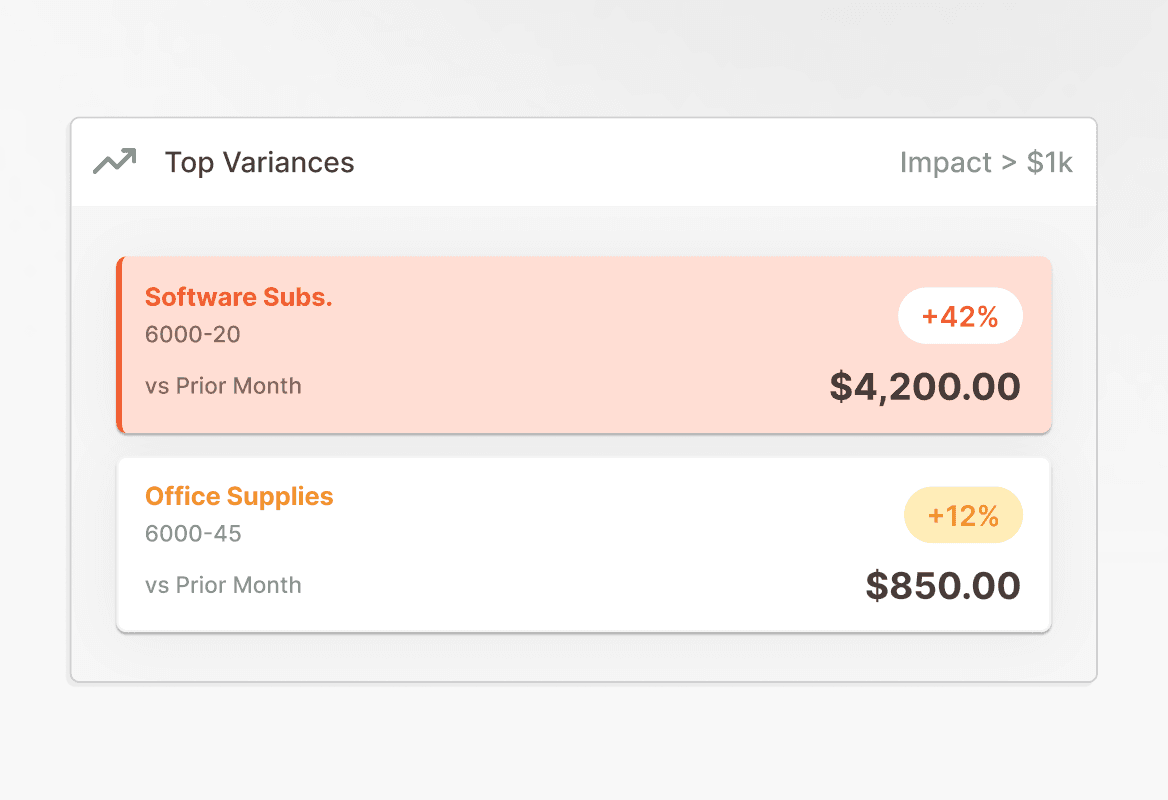
Task: Click the +12% variance badge
Action: point(963,515)
